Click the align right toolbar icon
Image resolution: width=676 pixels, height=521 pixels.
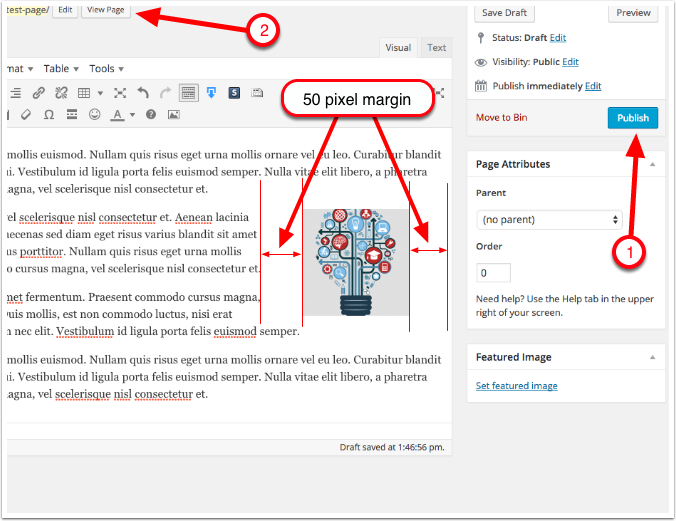click(x=16, y=93)
